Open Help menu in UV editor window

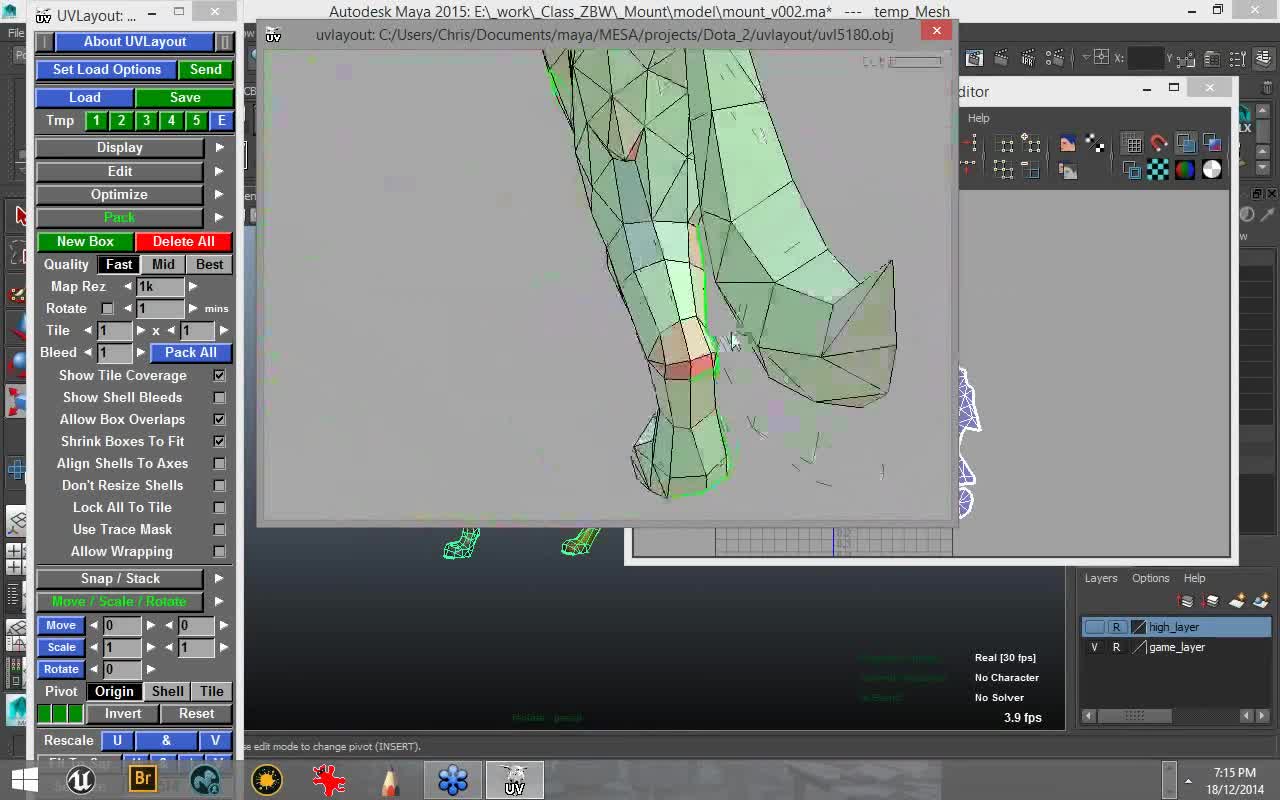point(978,118)
